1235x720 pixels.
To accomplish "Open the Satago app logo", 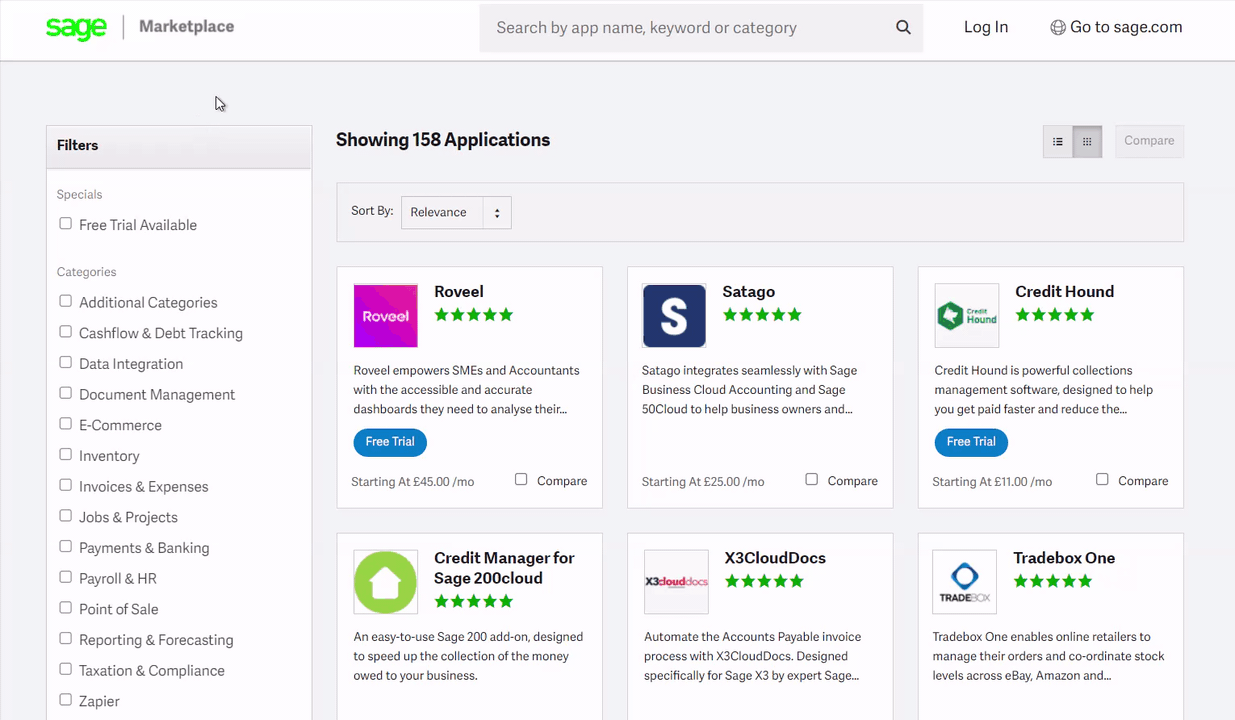I will [674, 316].
